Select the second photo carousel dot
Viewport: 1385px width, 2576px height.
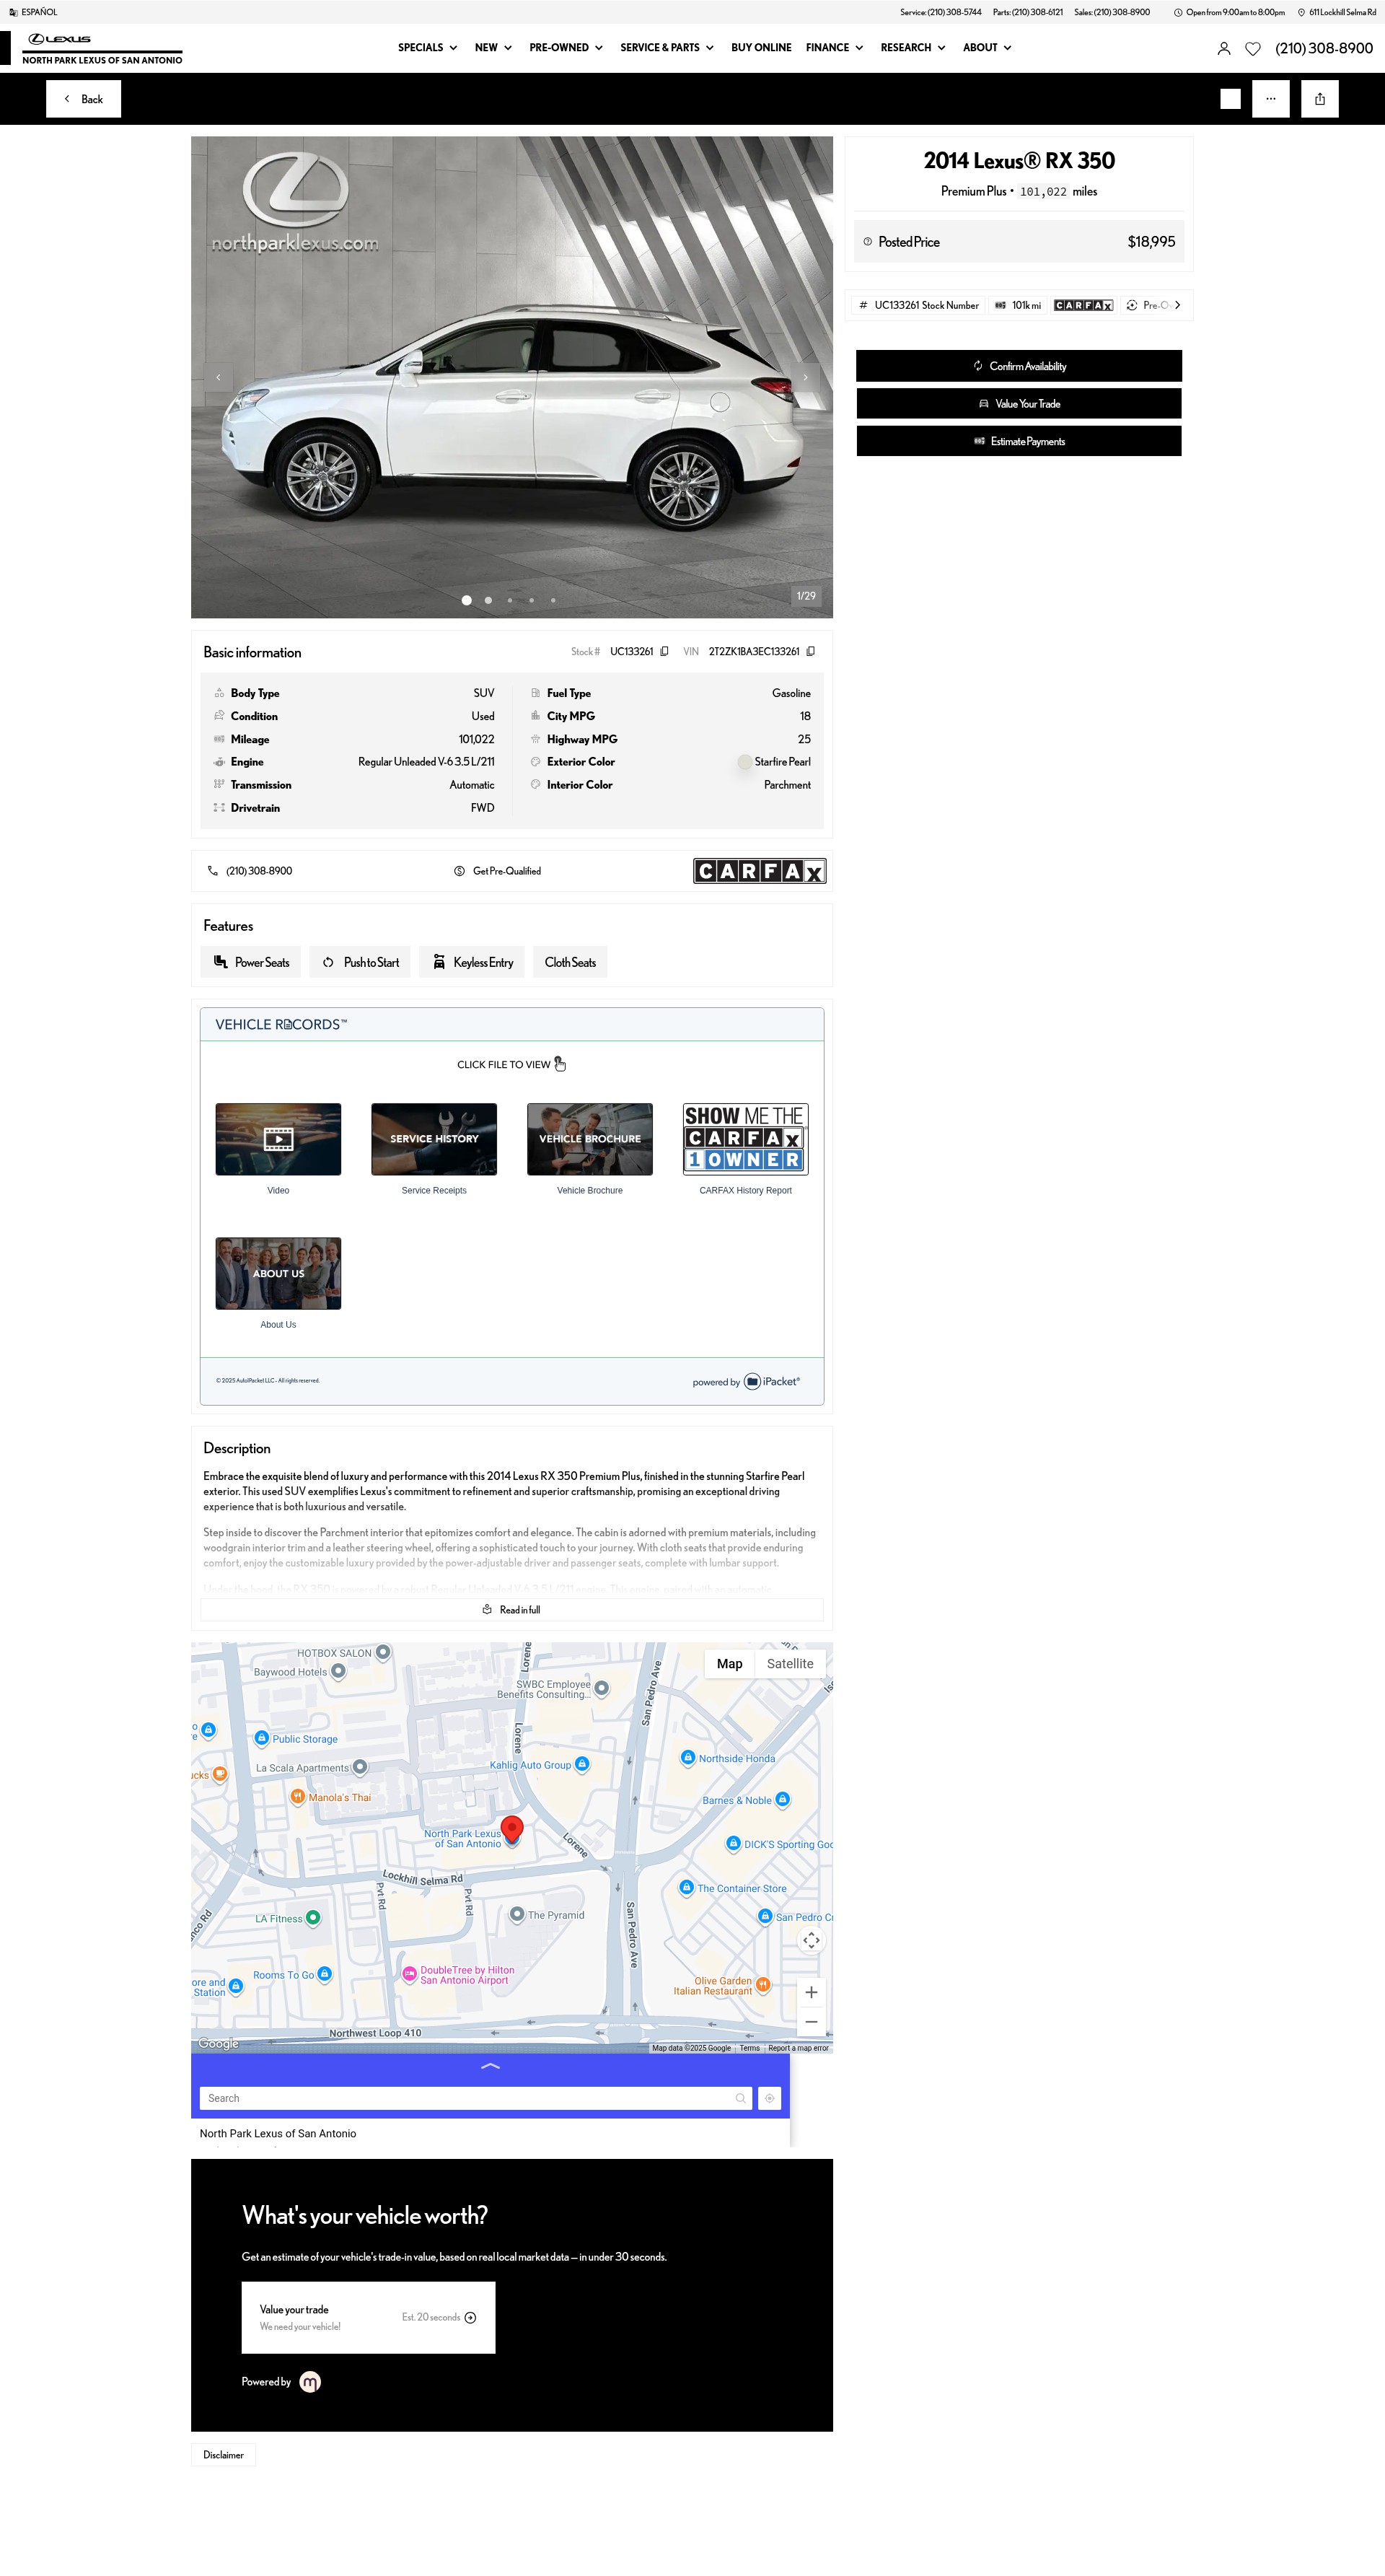pos(488,600)
